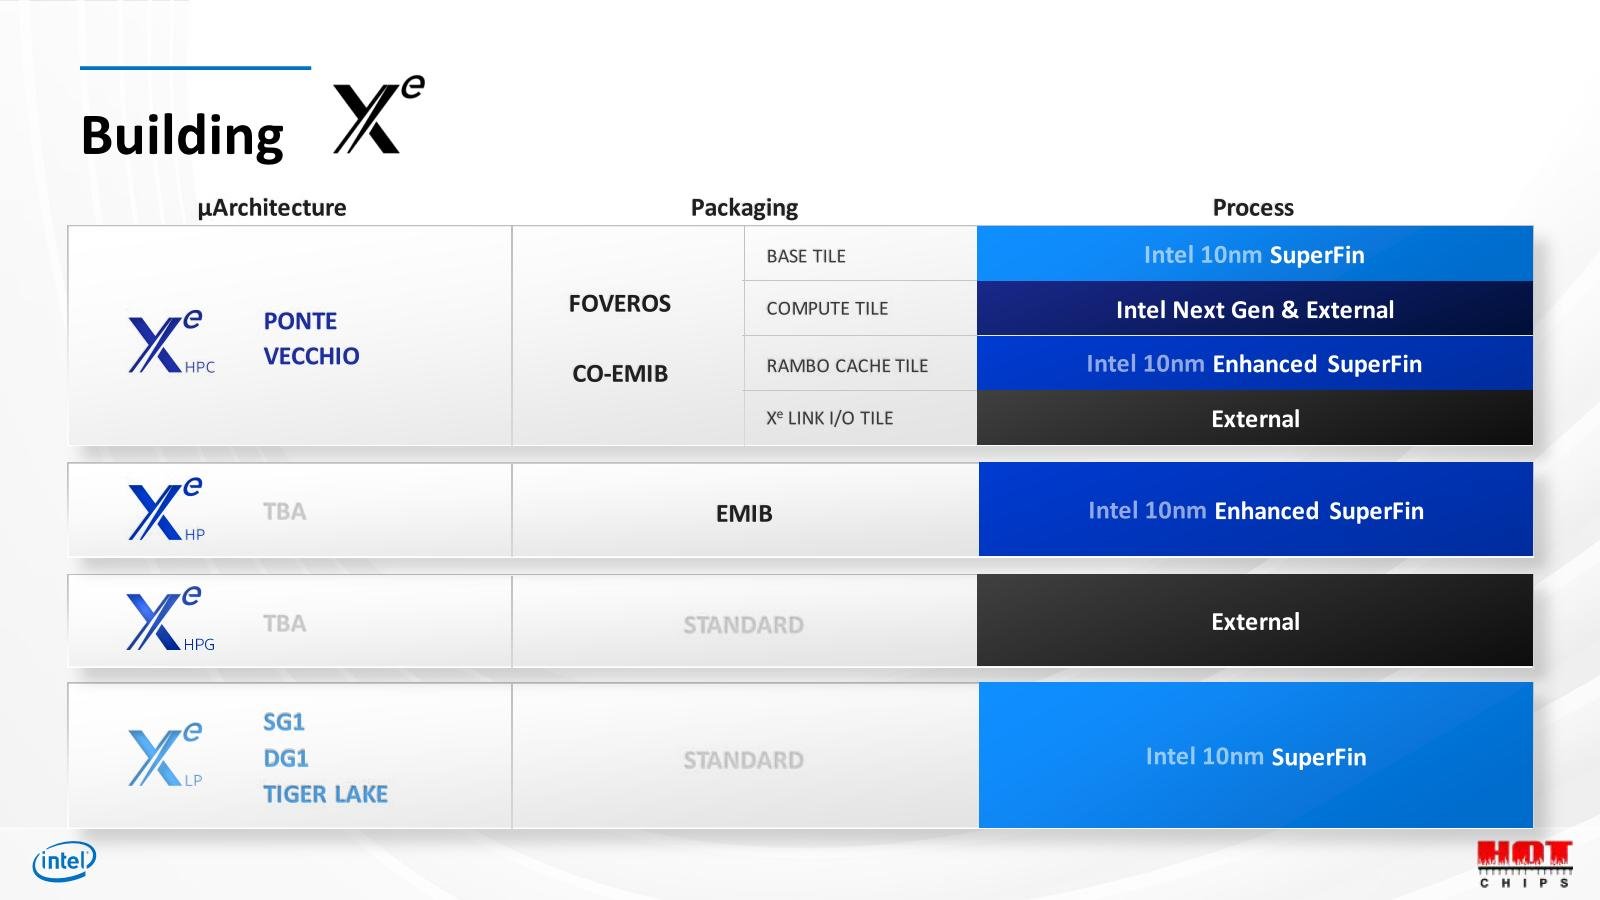This screenshot has width=1600, height=900.
Task: Select the Rambo Cache Tile row
Action: tap(860, 363)
